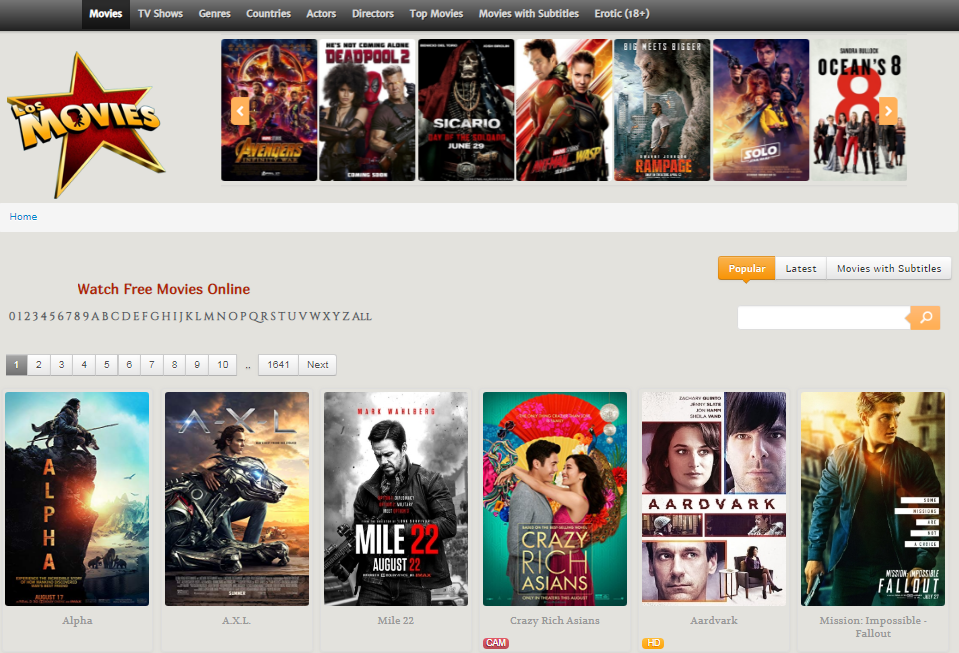Filter movies by letter M

(x=209, y=317)
